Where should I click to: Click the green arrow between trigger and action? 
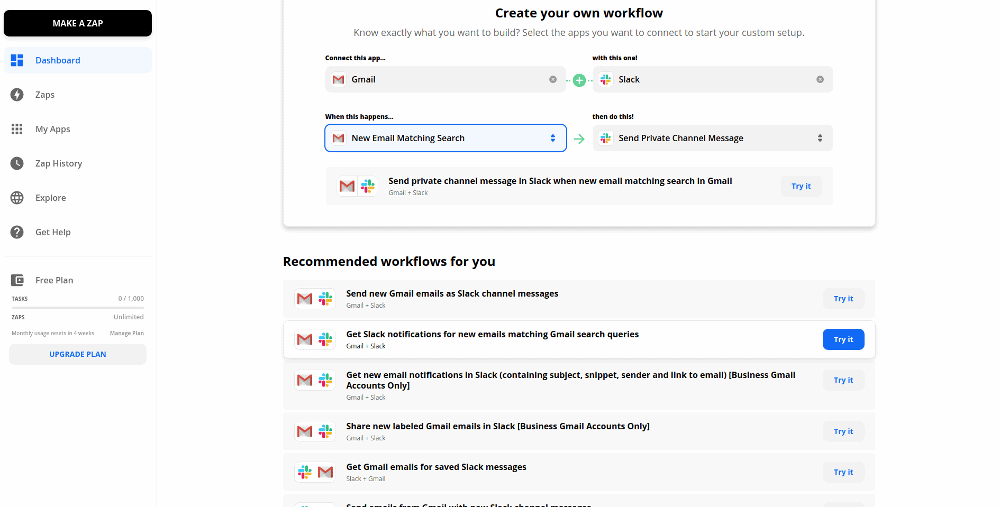point(579,139)
